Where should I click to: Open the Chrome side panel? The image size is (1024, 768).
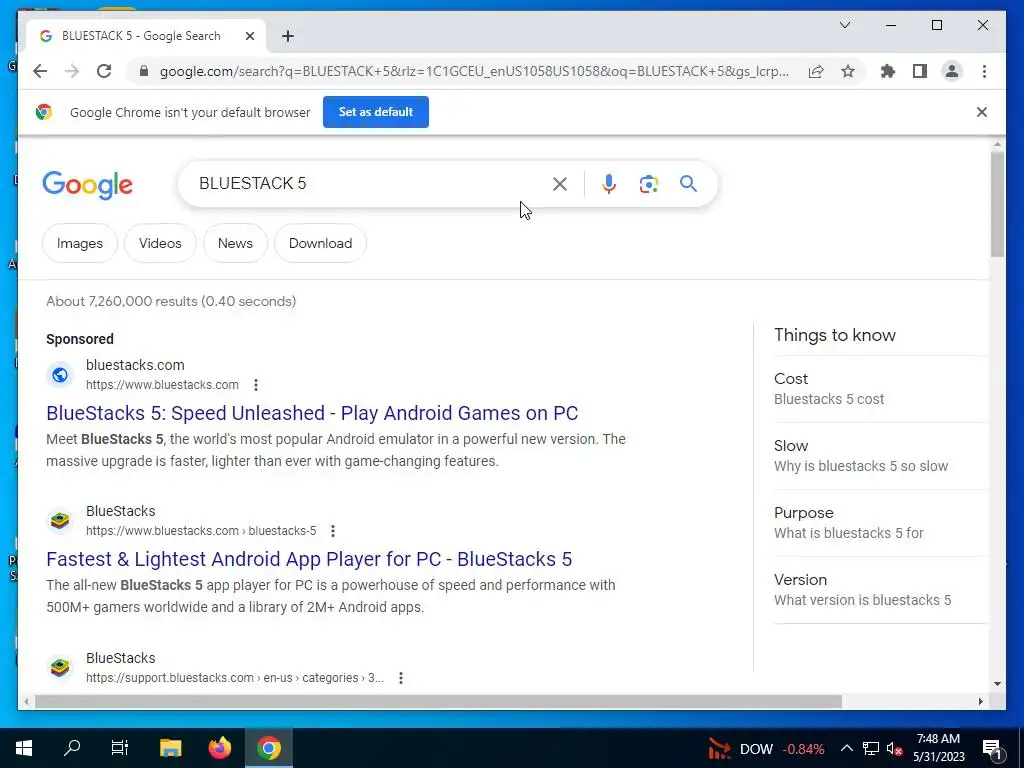pos(920,71)
